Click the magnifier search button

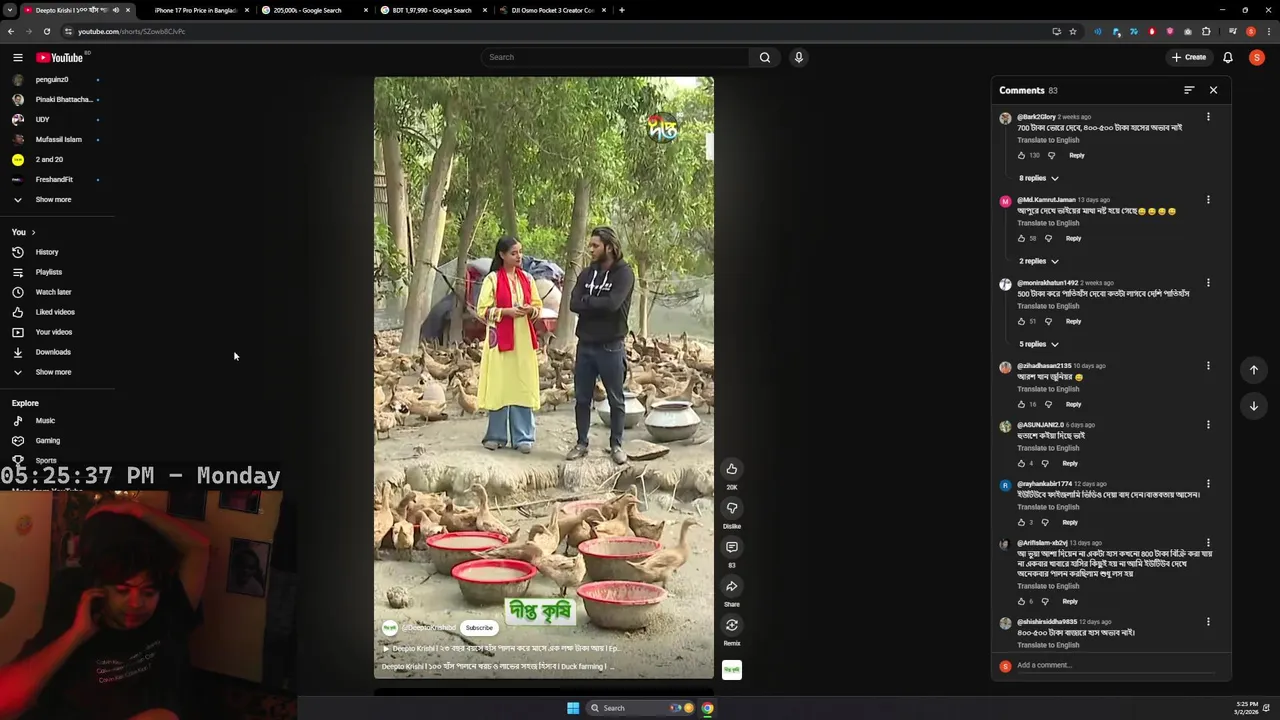tap(765, 57)
